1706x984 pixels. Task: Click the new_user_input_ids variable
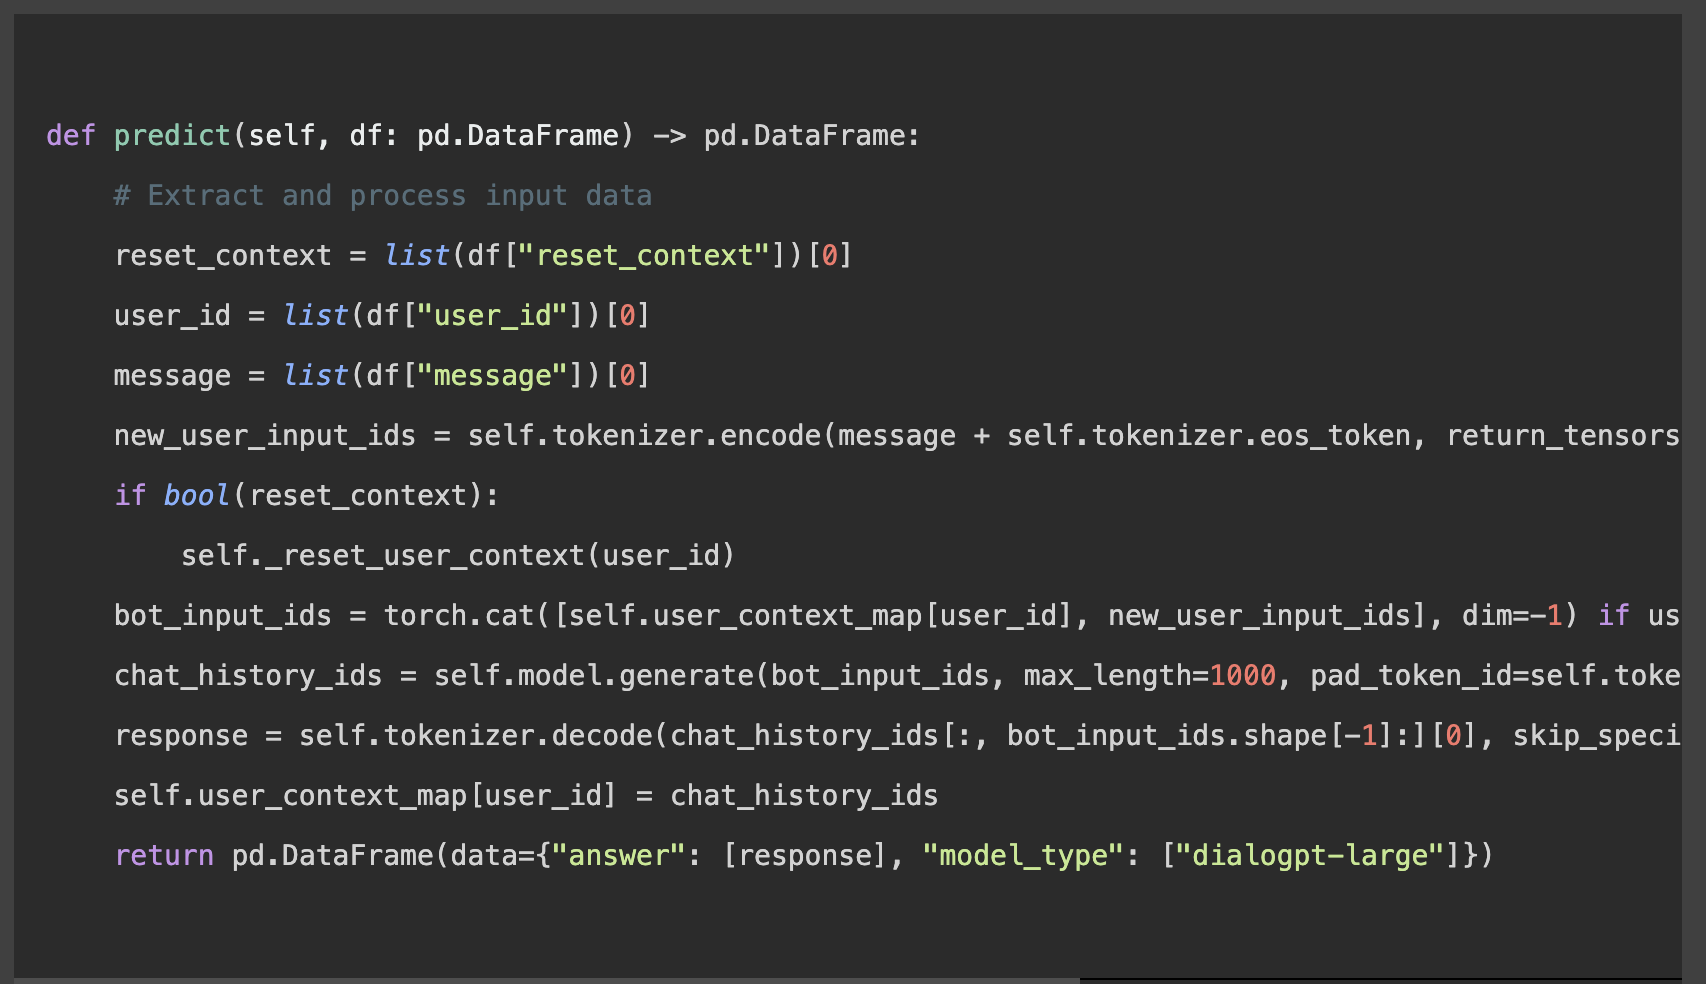[x=264, y=436]
